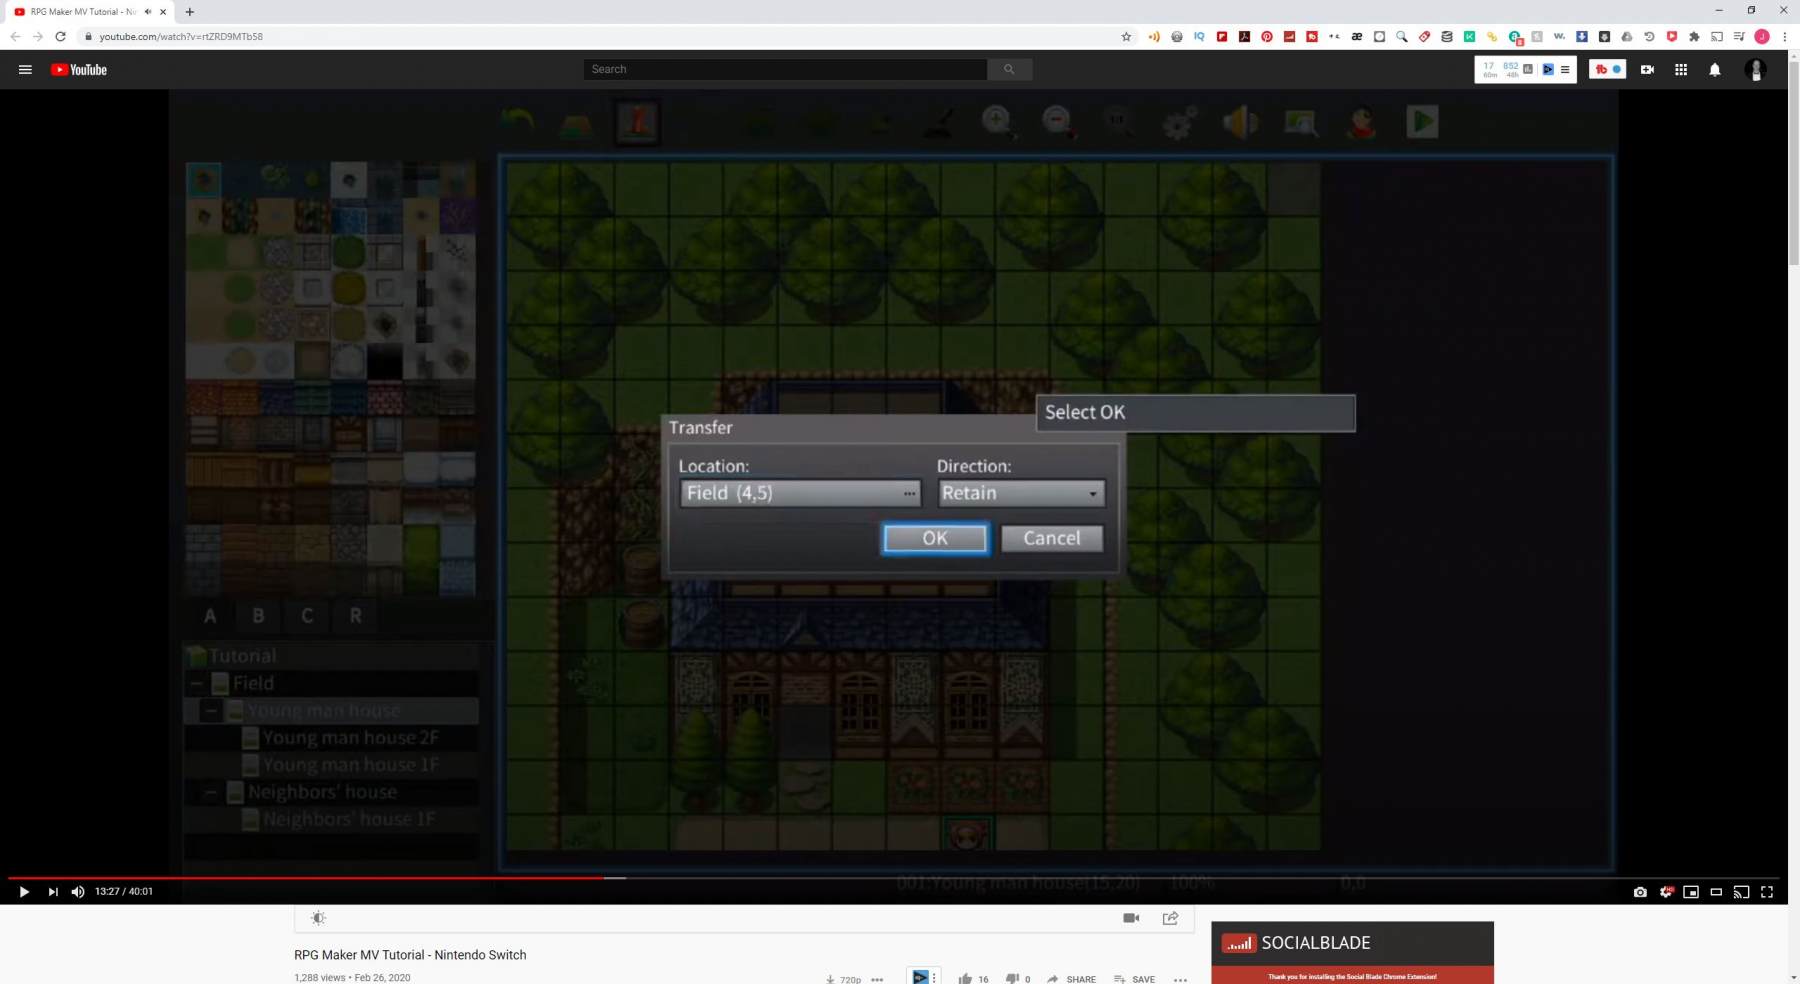The image size is (1800, 984).
Task: Open the vidIQ bar chart stats icon
Action: pyautogui.click(x=1527, y=69)
